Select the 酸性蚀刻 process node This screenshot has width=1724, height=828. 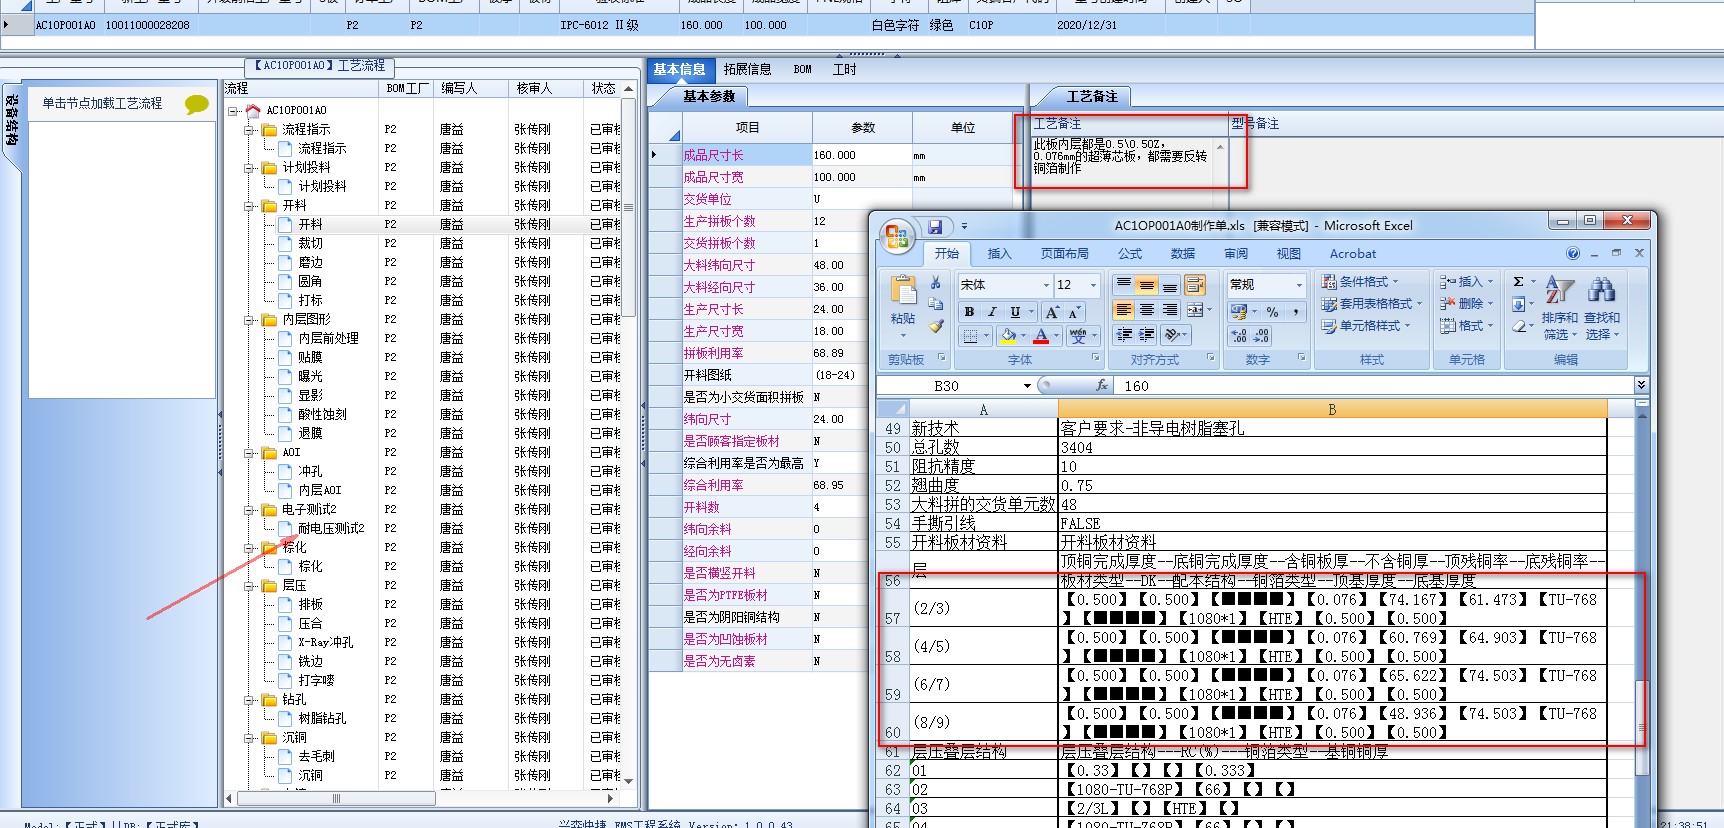(322, 415)
